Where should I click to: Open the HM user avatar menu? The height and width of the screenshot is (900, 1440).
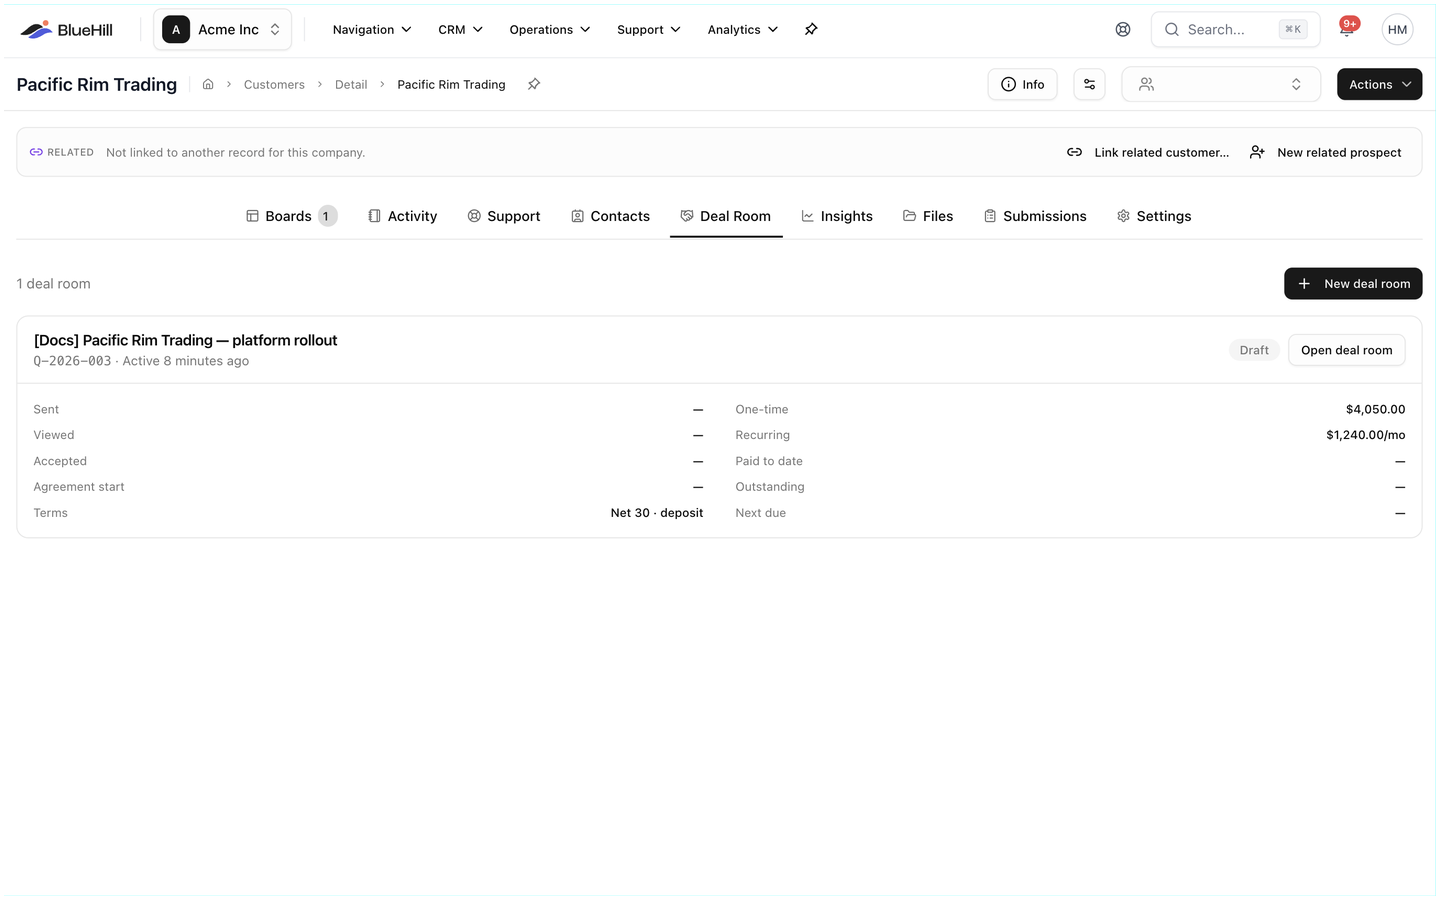1397,30
